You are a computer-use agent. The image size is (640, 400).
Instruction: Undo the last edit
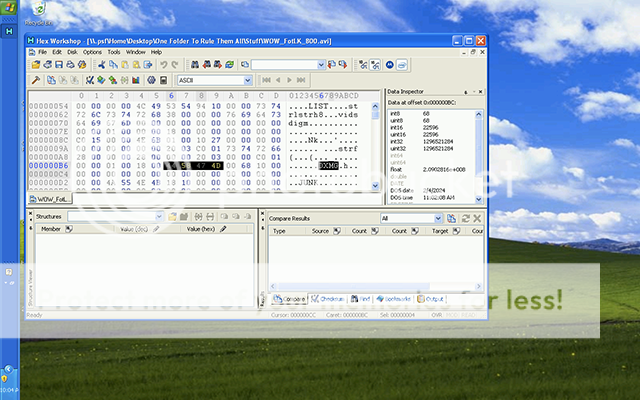(163, 64)
